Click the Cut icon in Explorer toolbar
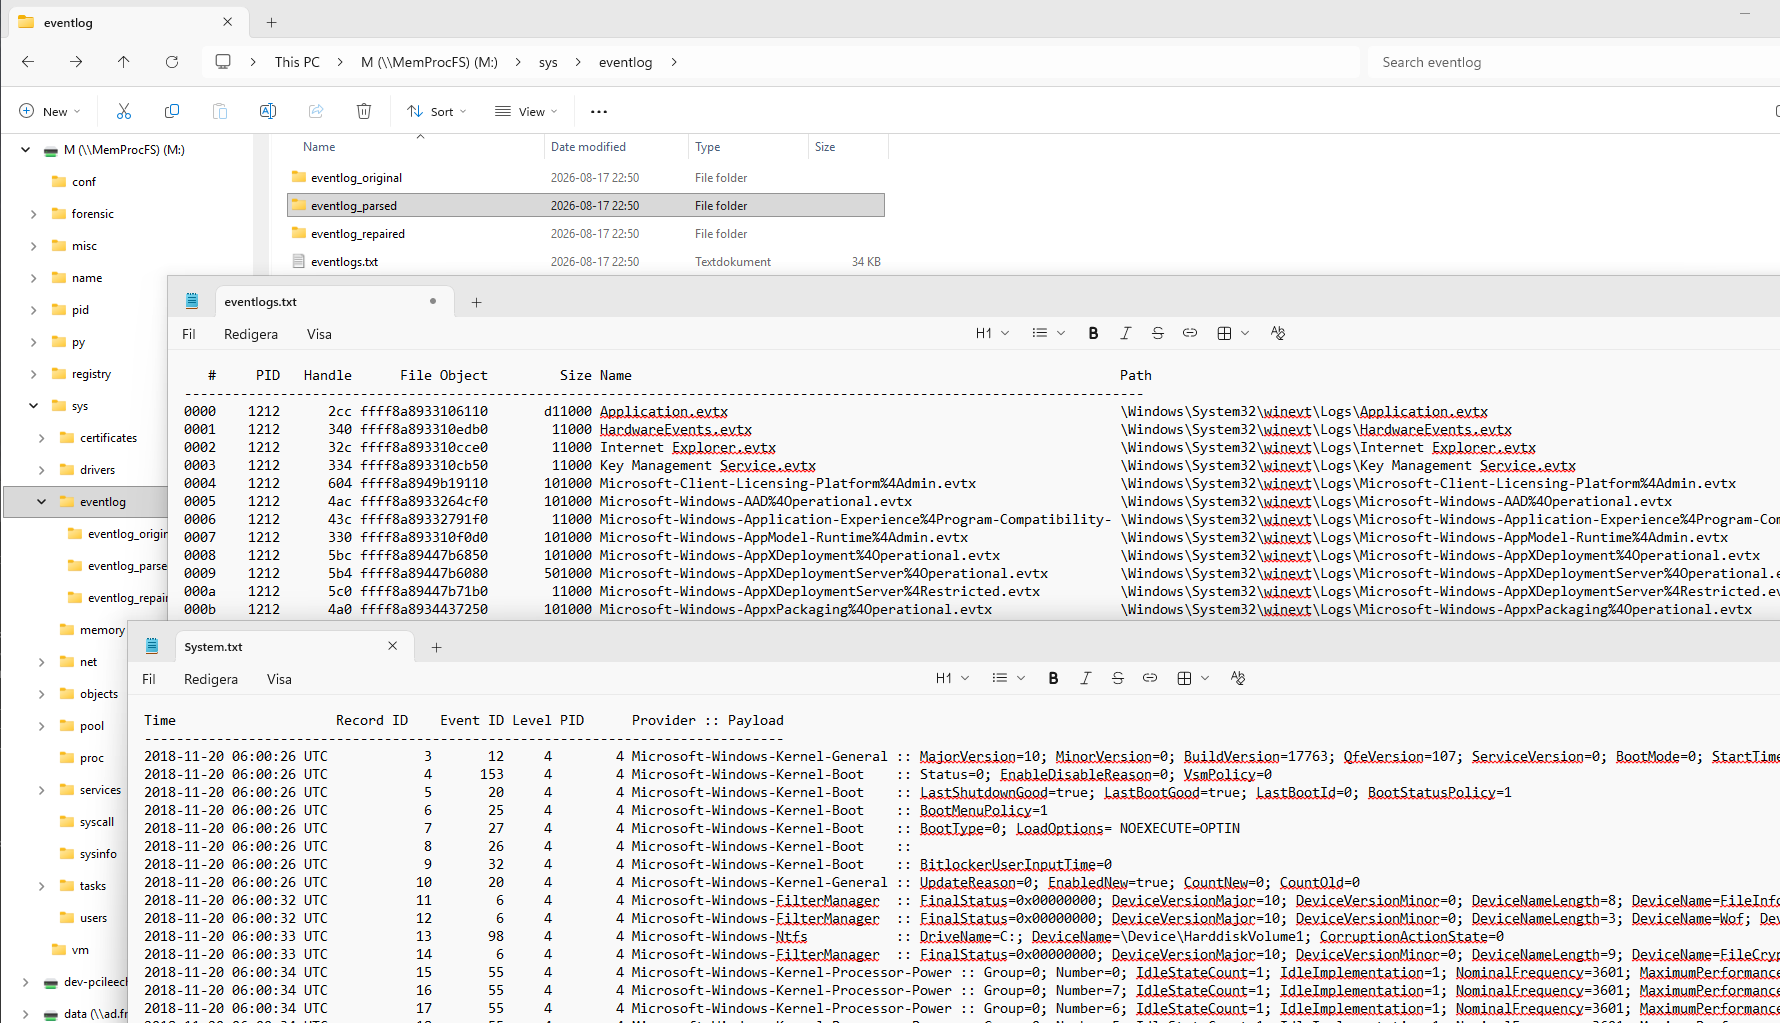 tap(124, 111)
